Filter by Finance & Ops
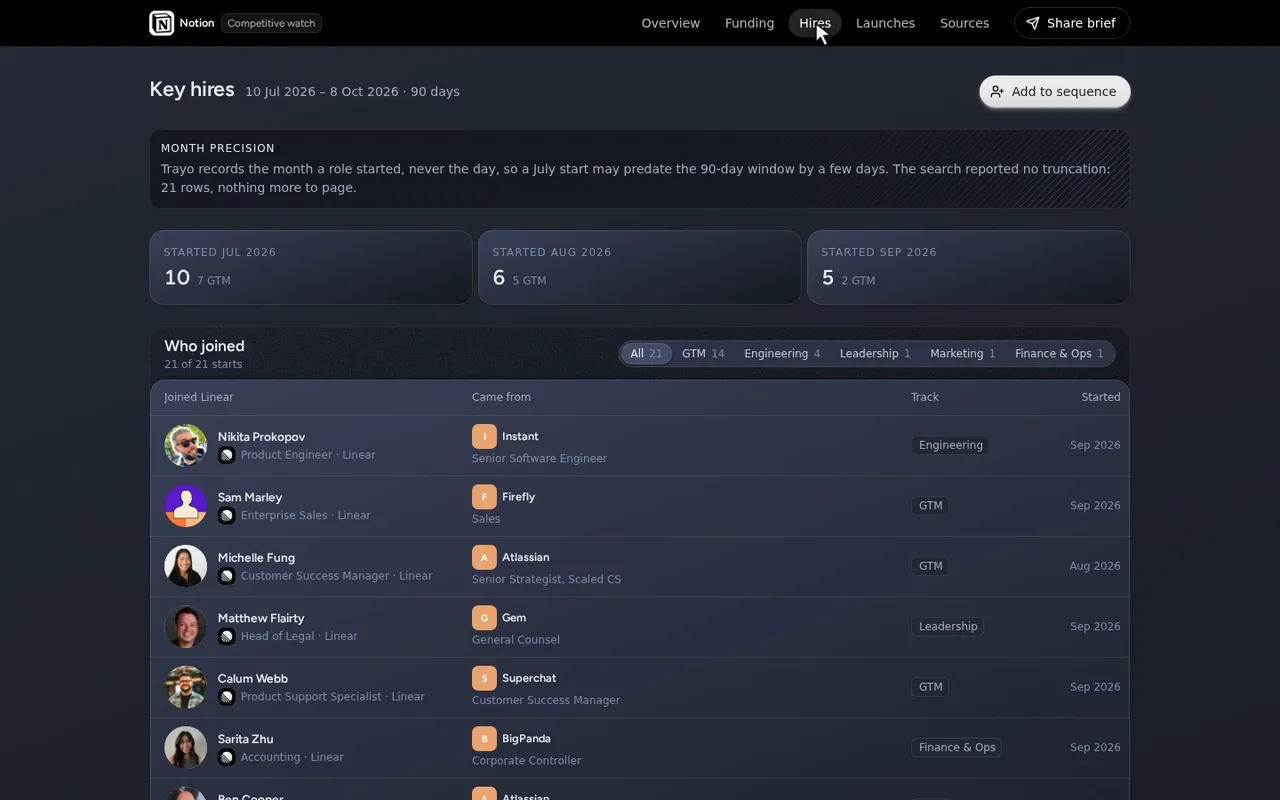The image size is (1280, 800). point(1059,354)
